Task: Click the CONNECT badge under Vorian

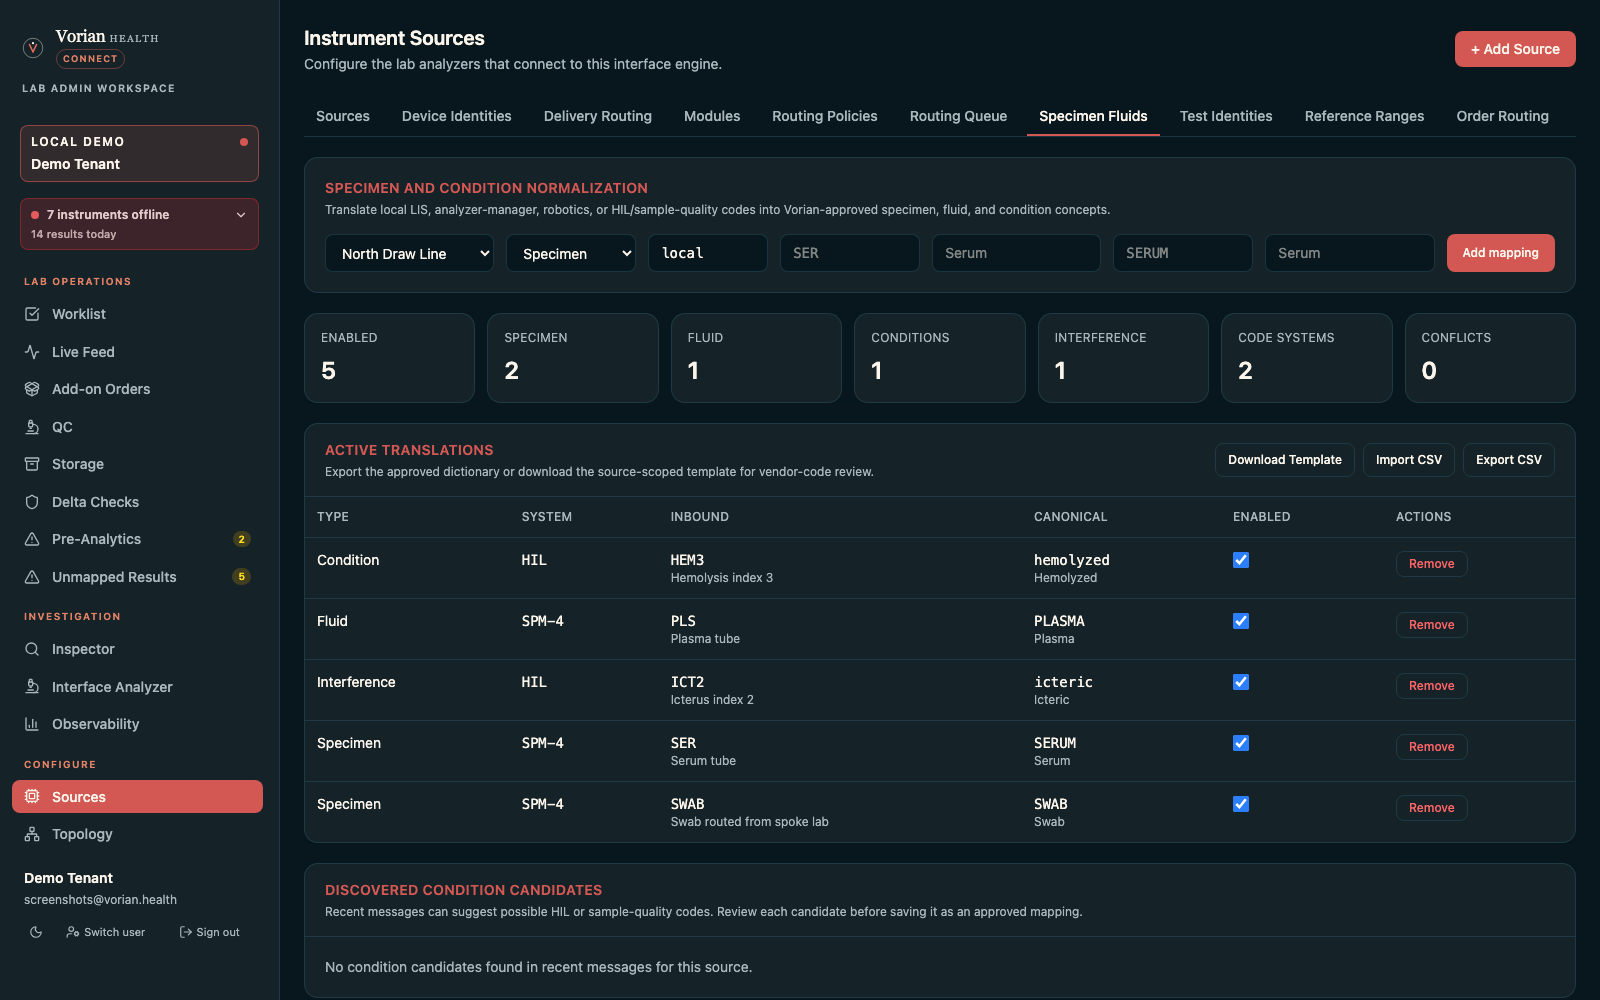Action: [90, 59]
